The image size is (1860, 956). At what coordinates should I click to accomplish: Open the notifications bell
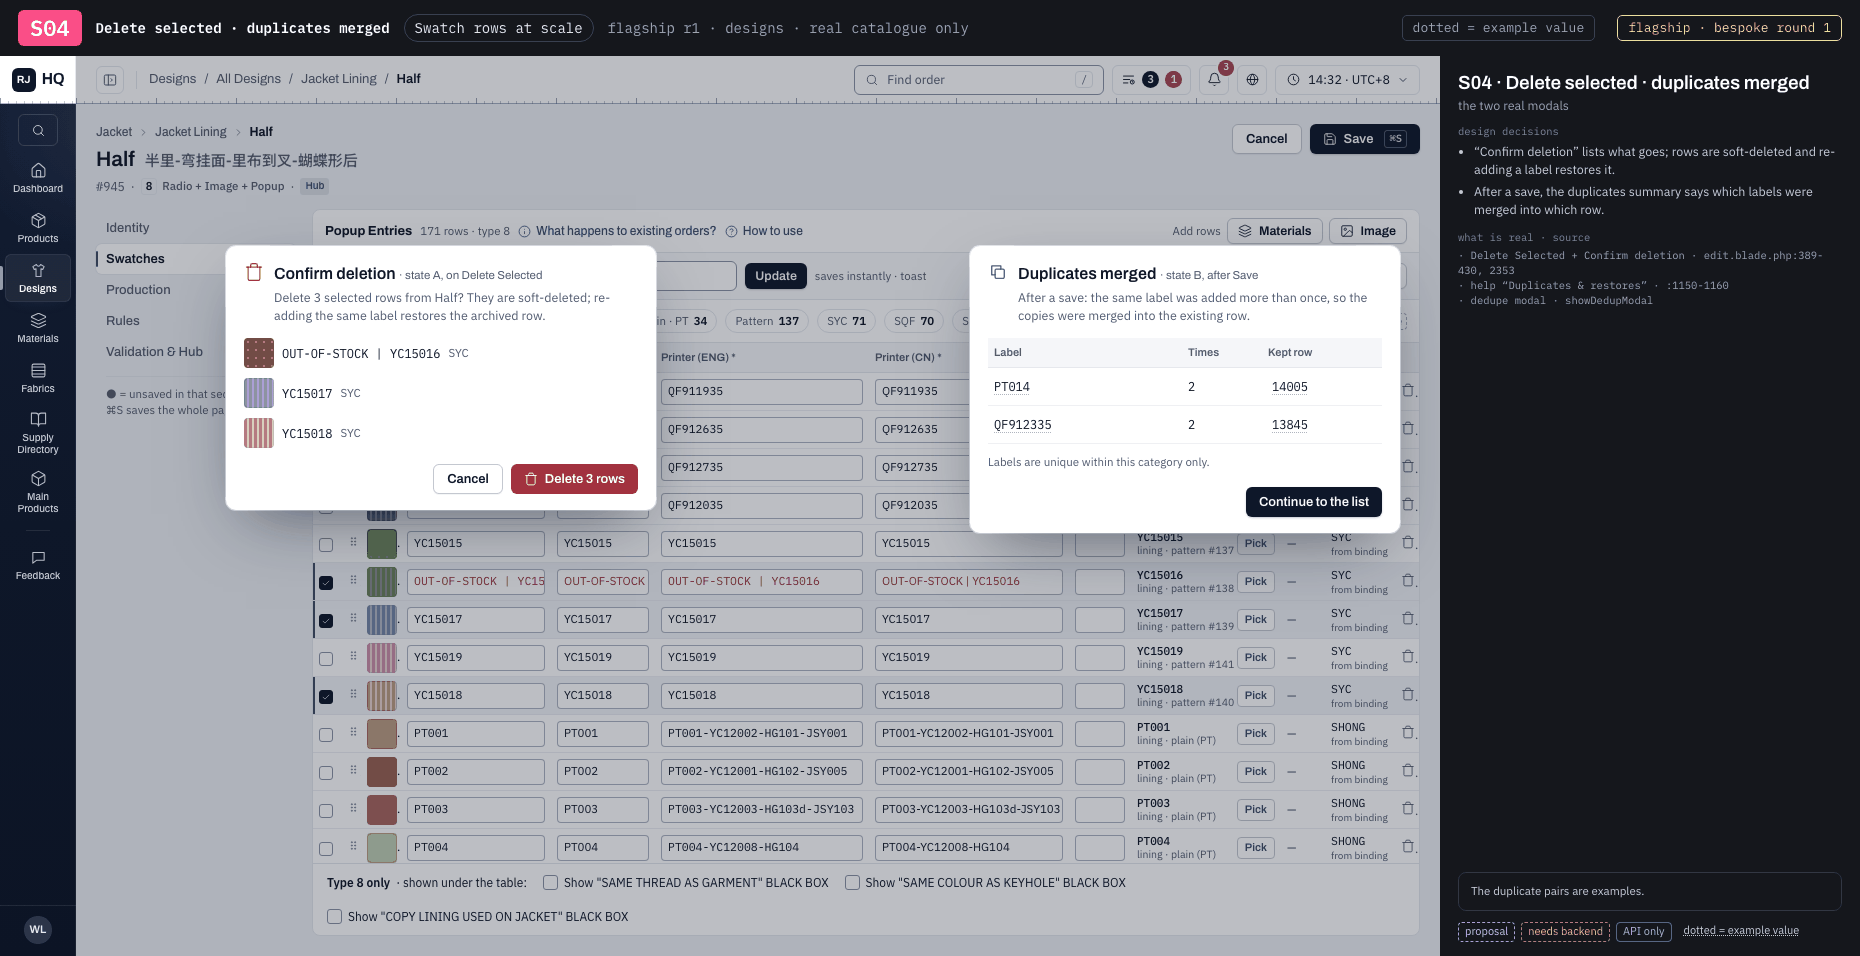1214,79
